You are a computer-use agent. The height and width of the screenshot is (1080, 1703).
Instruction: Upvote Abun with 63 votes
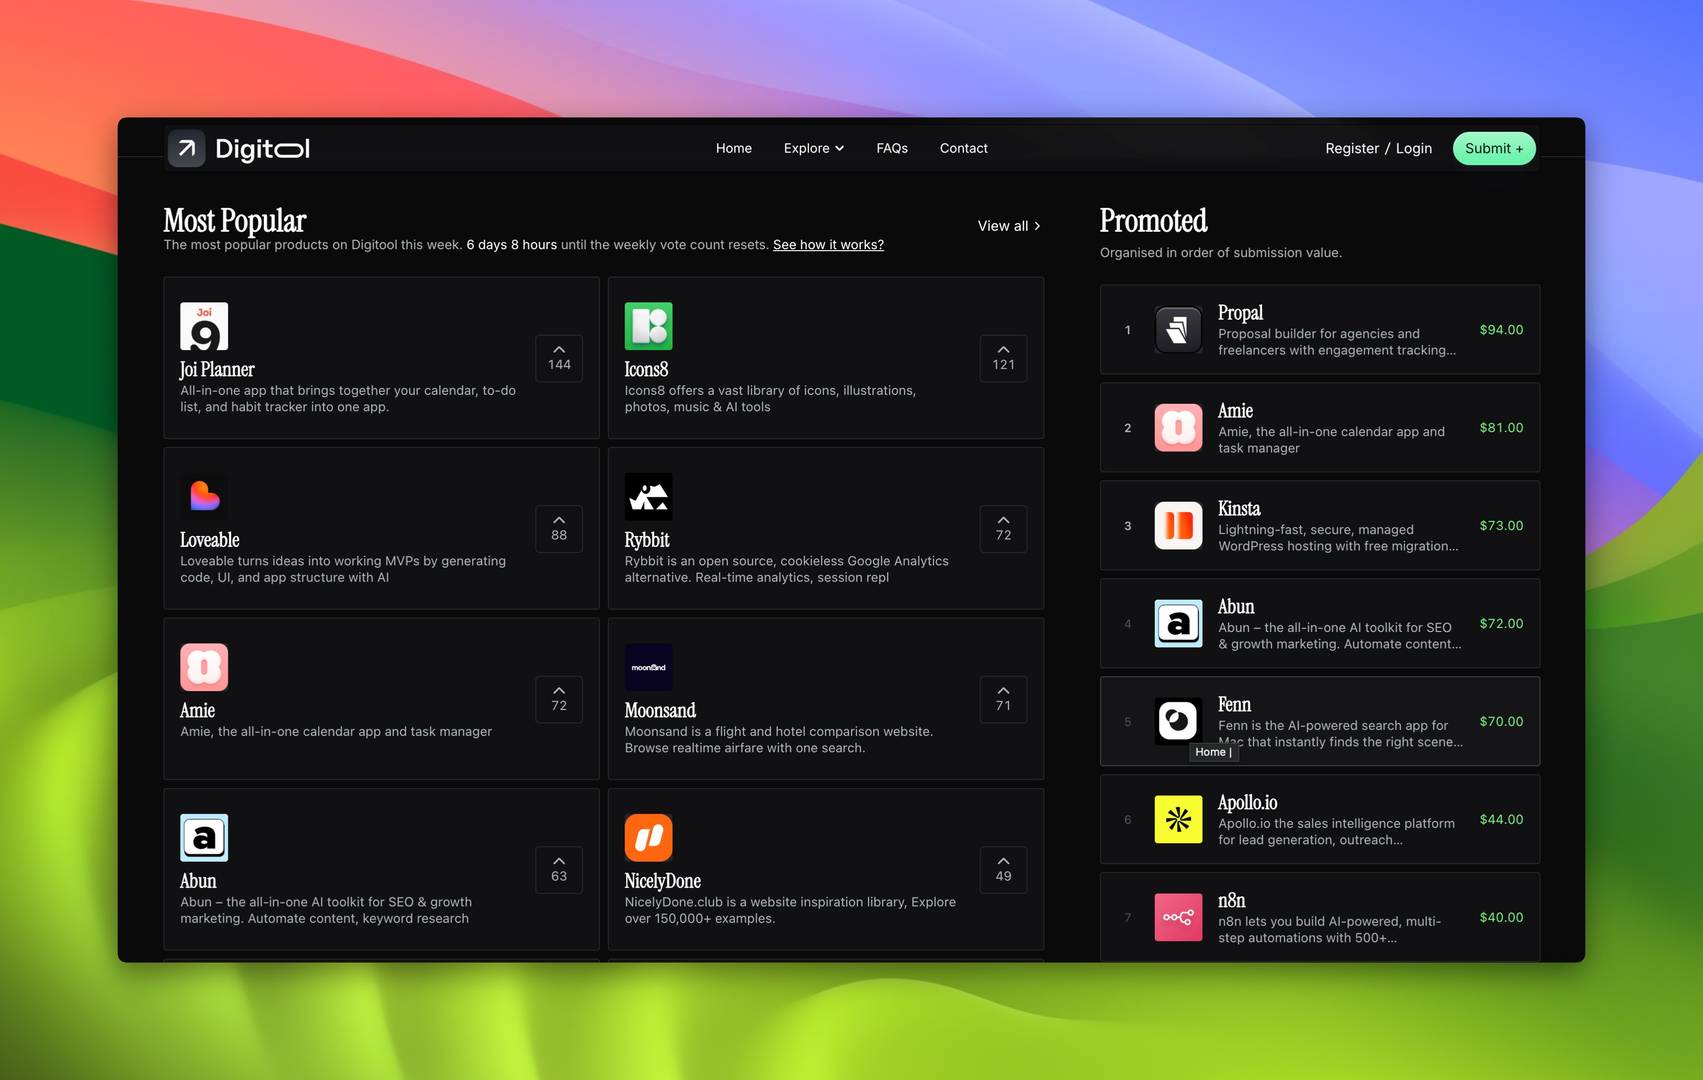click(x=559, y=869)
